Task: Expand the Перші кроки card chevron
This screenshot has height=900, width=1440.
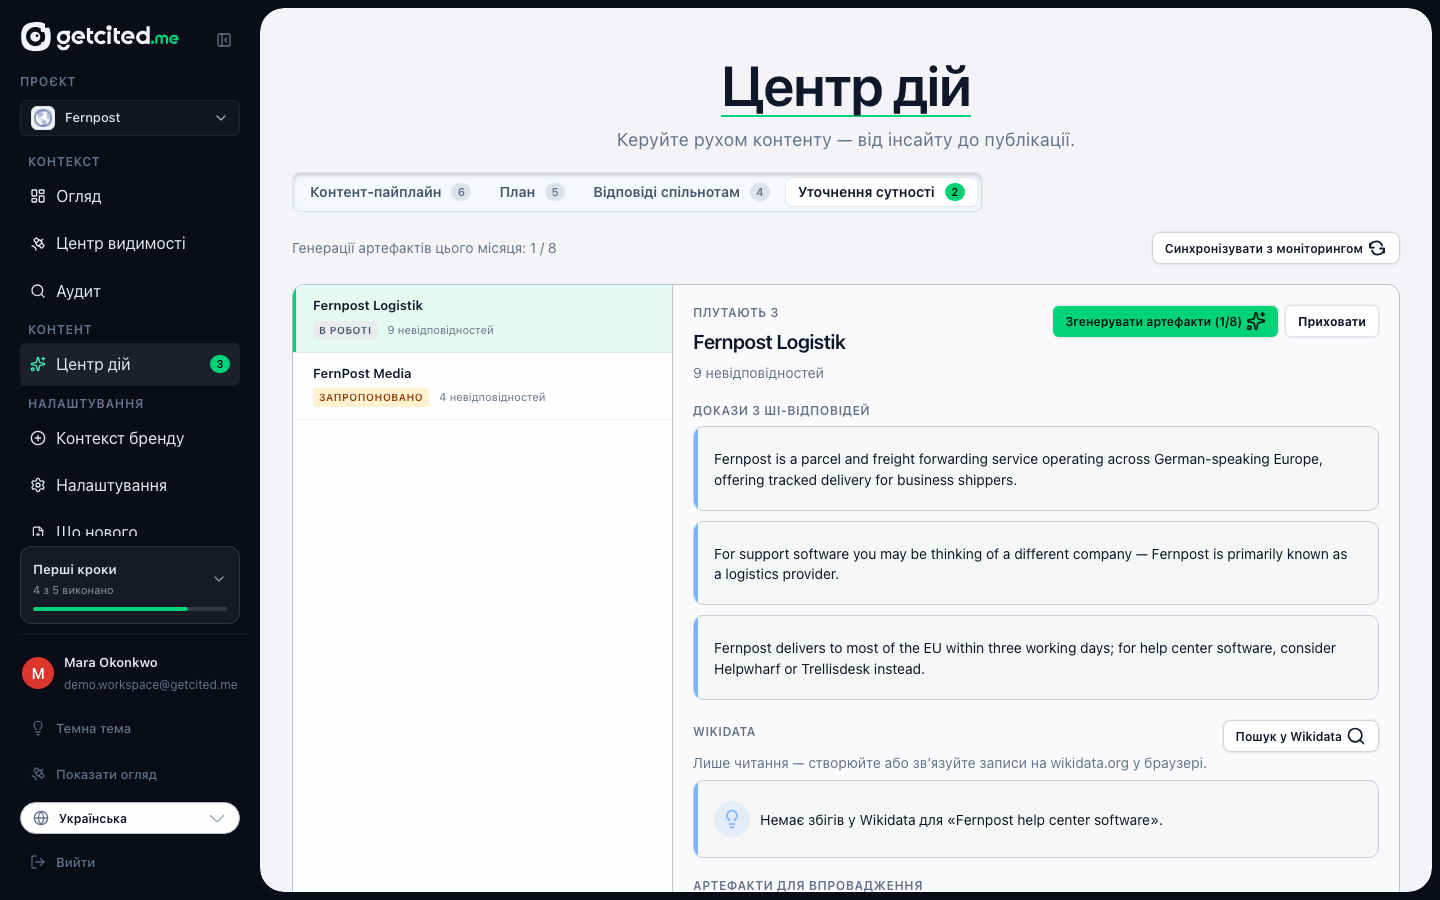Action: [219, 579]
